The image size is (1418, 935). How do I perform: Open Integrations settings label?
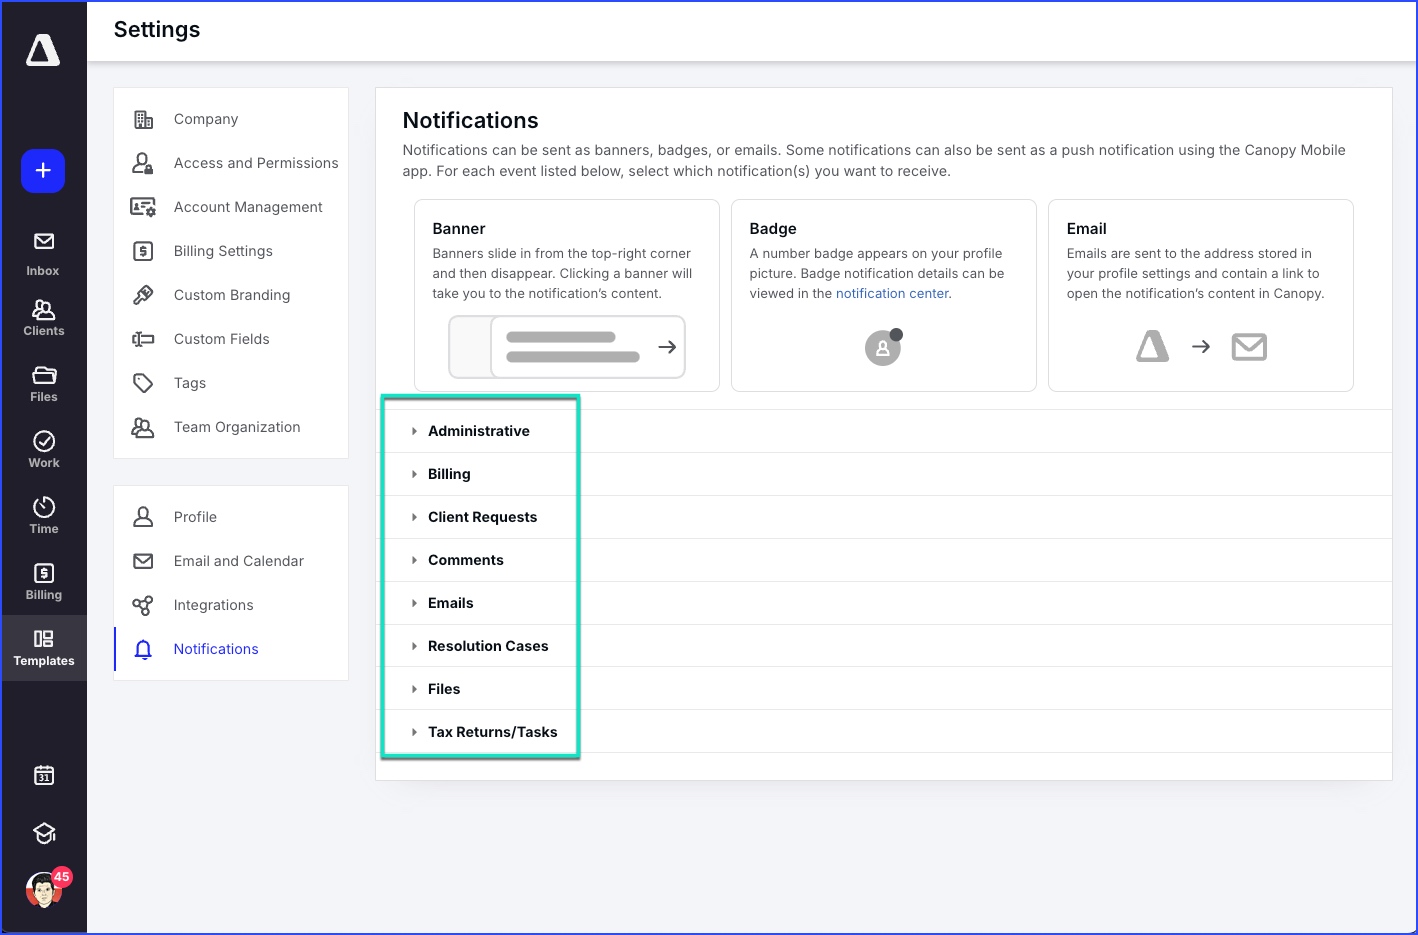tap(214, 605)
